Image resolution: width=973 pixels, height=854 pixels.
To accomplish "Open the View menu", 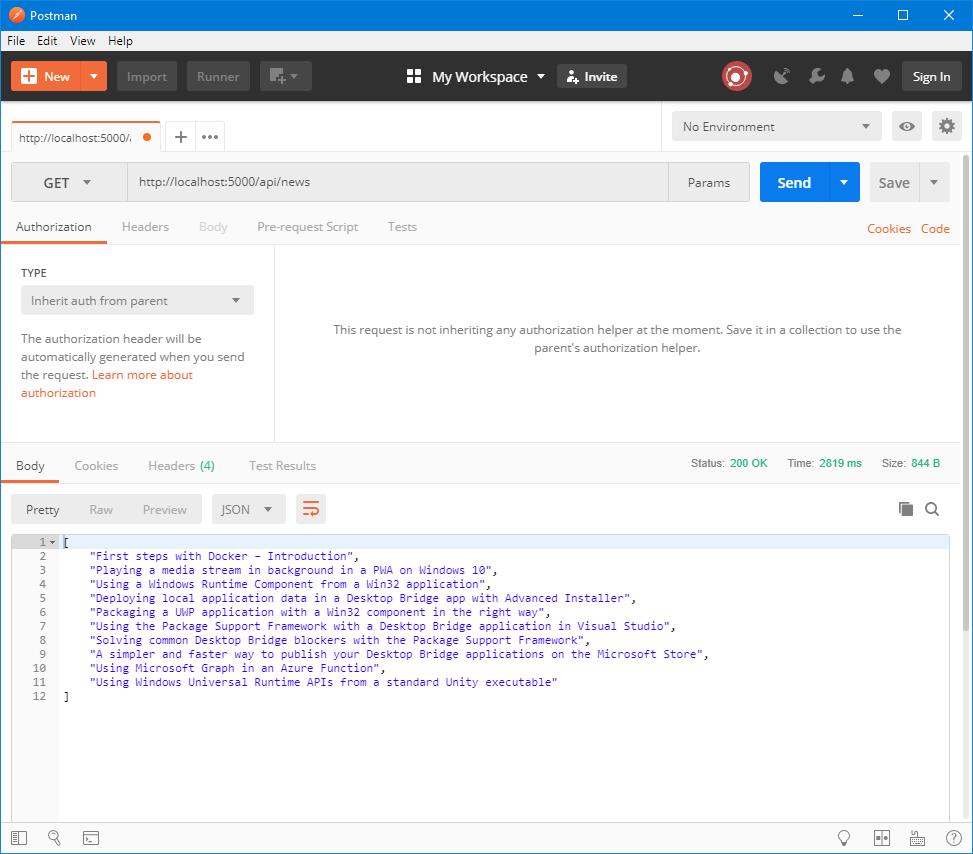I will coord(83,41).
